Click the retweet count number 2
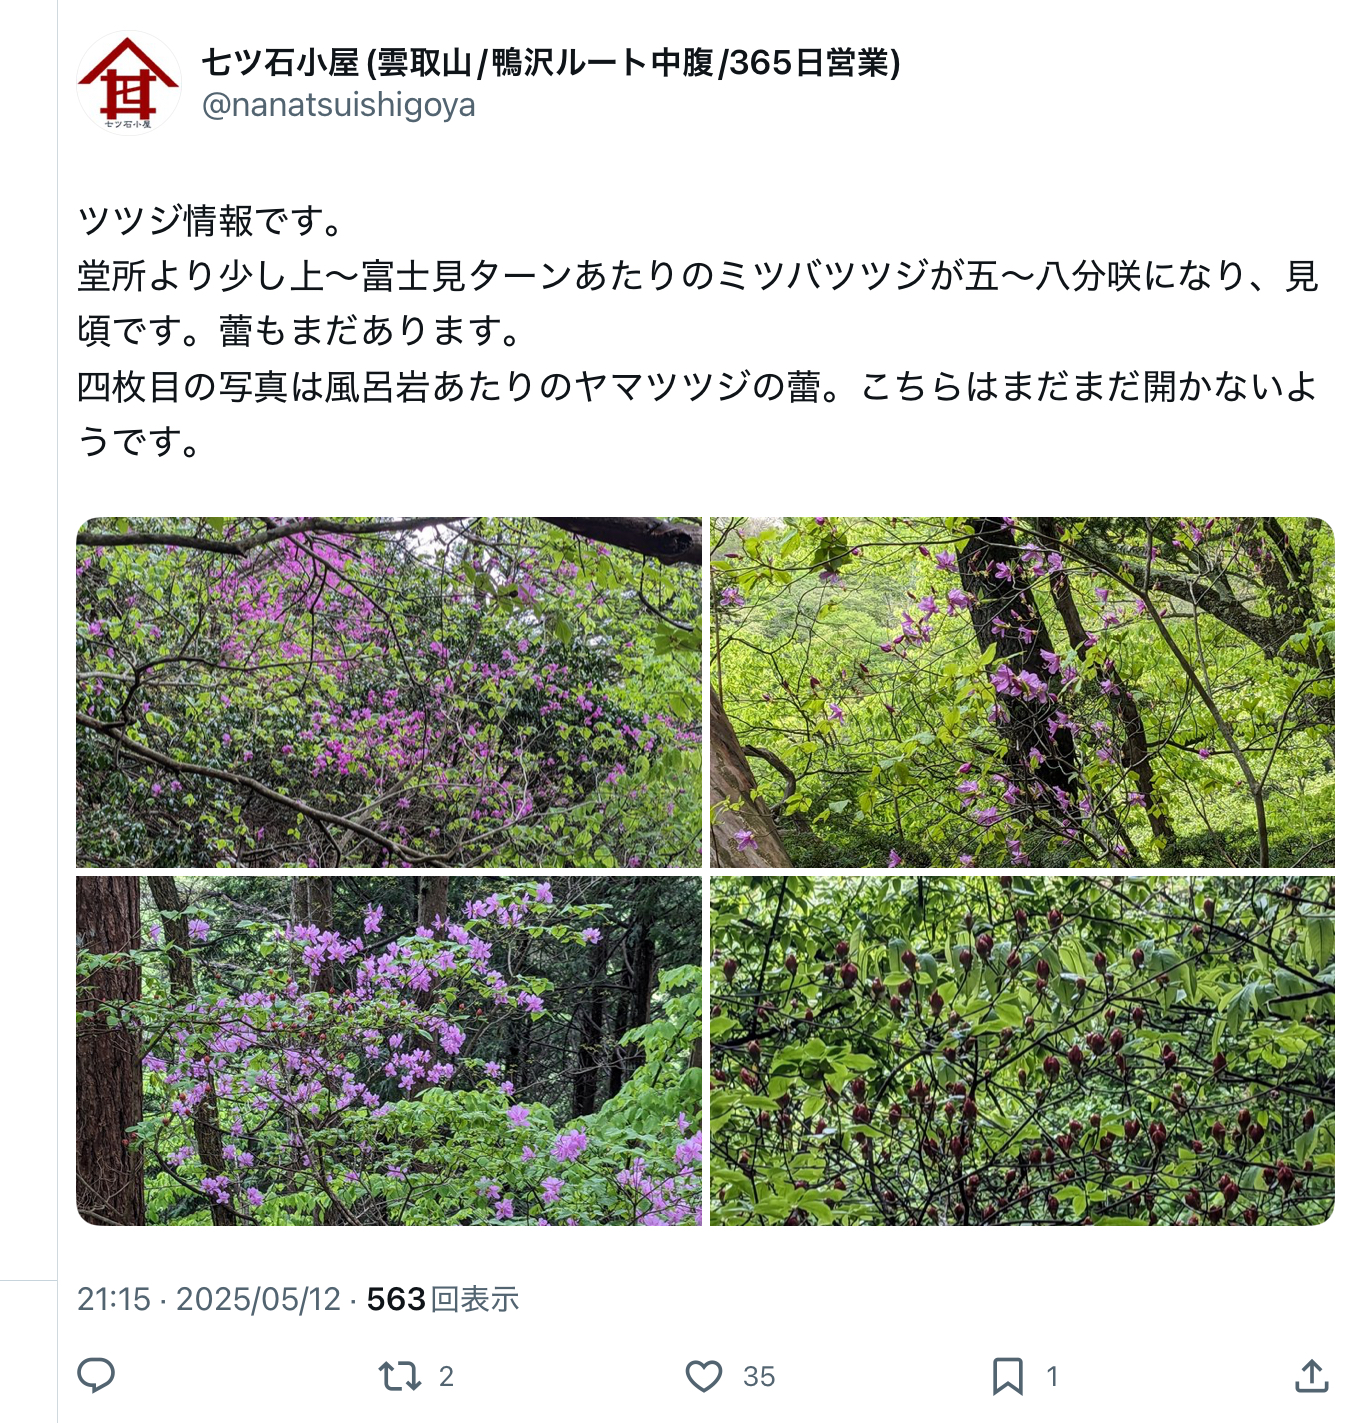 click(x=446, y=1377)
